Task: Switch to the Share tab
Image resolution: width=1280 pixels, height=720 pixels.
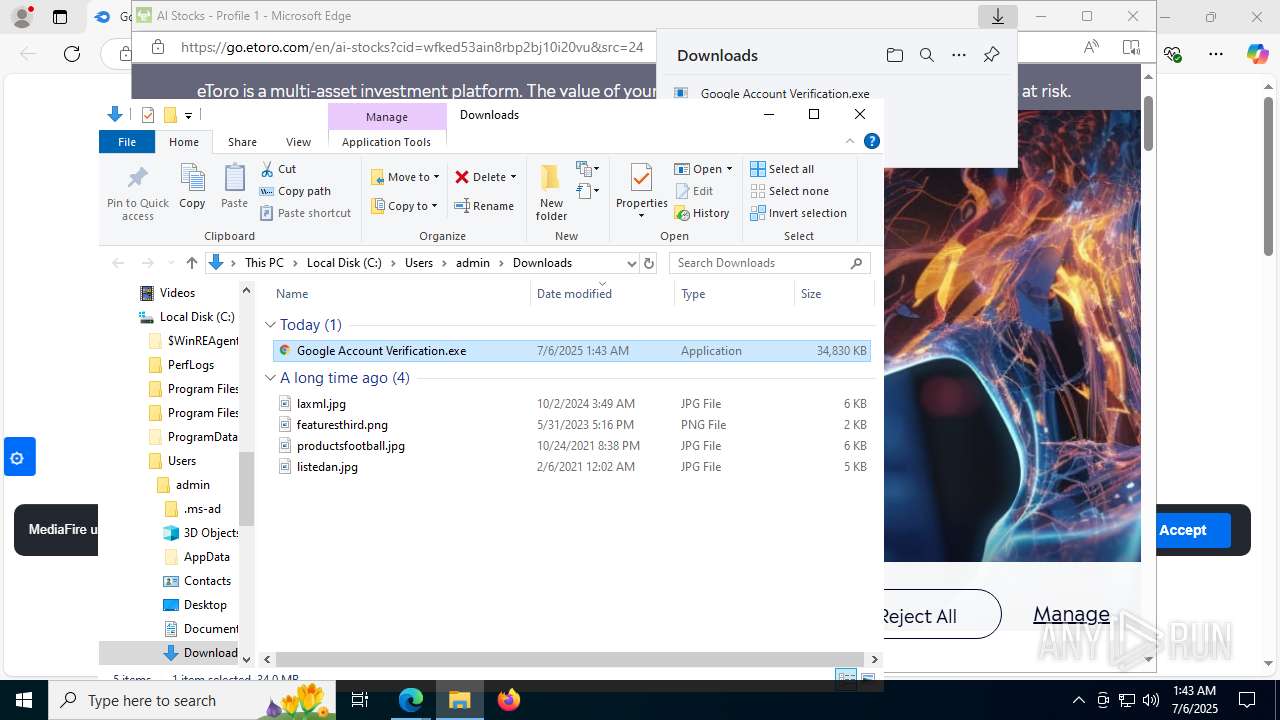Action: click(242, 142)
